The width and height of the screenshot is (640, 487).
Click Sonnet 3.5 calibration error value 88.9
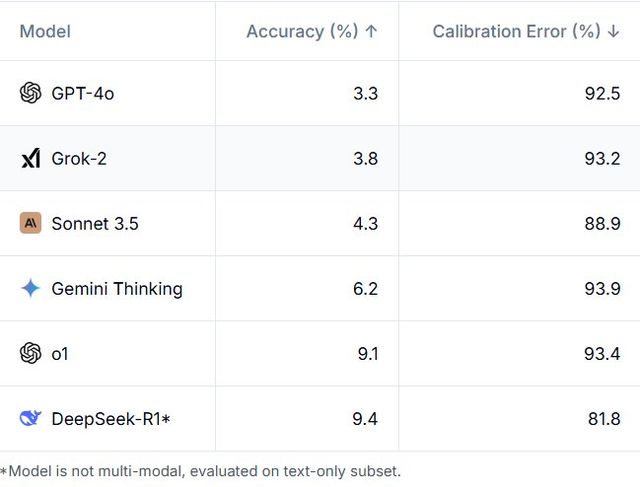click(x=603, y=223)
